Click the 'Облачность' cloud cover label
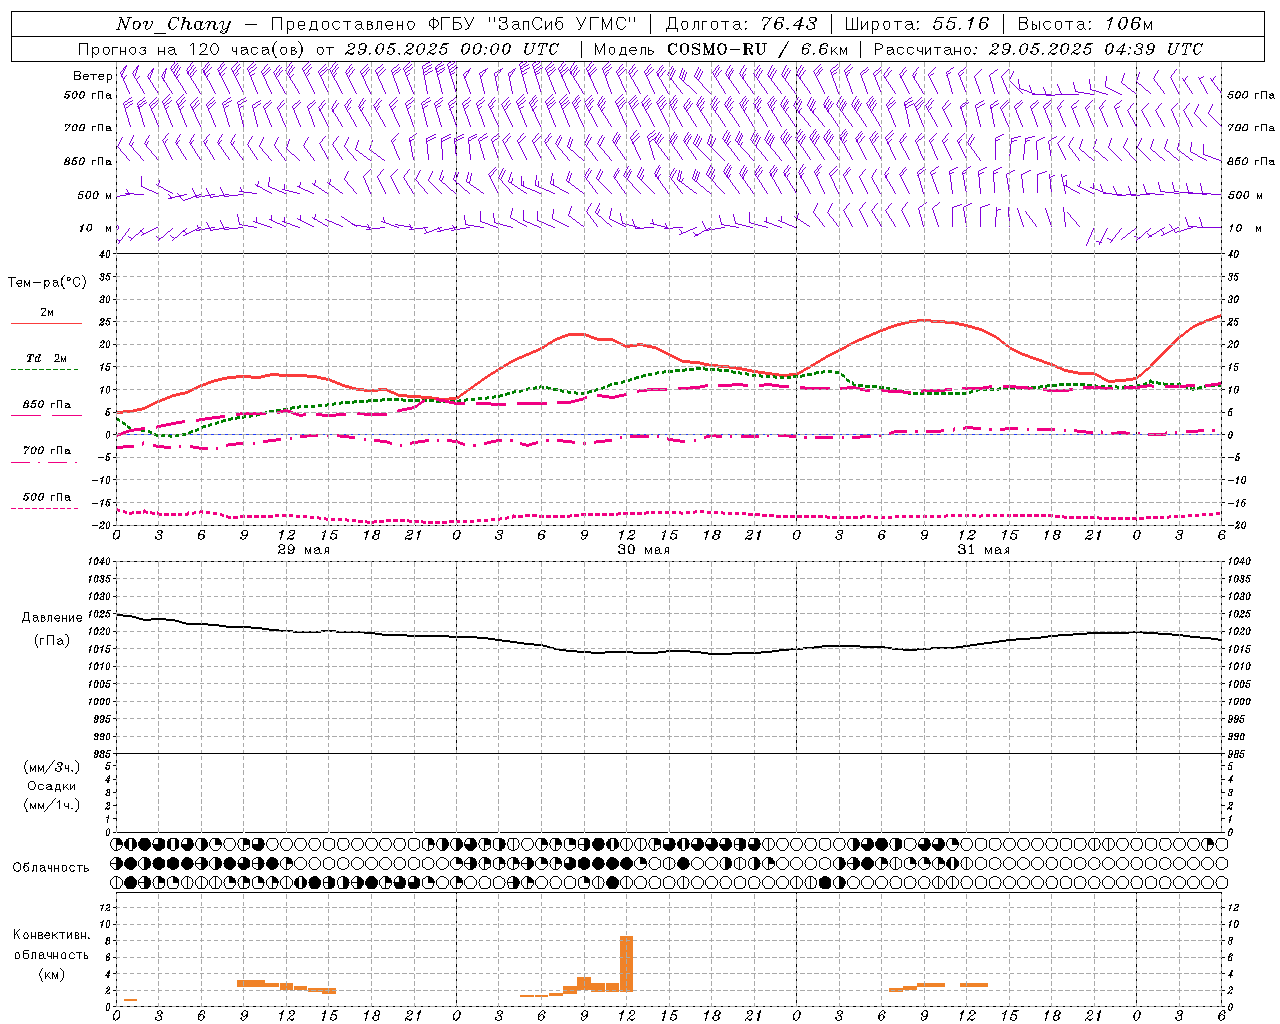 pyautogui.click(x=51, y=867)
